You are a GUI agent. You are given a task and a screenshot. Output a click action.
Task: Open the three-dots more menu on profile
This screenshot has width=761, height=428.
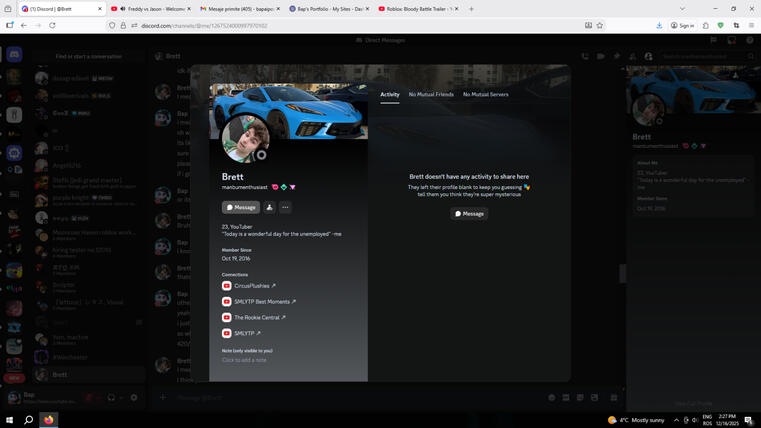285,207
